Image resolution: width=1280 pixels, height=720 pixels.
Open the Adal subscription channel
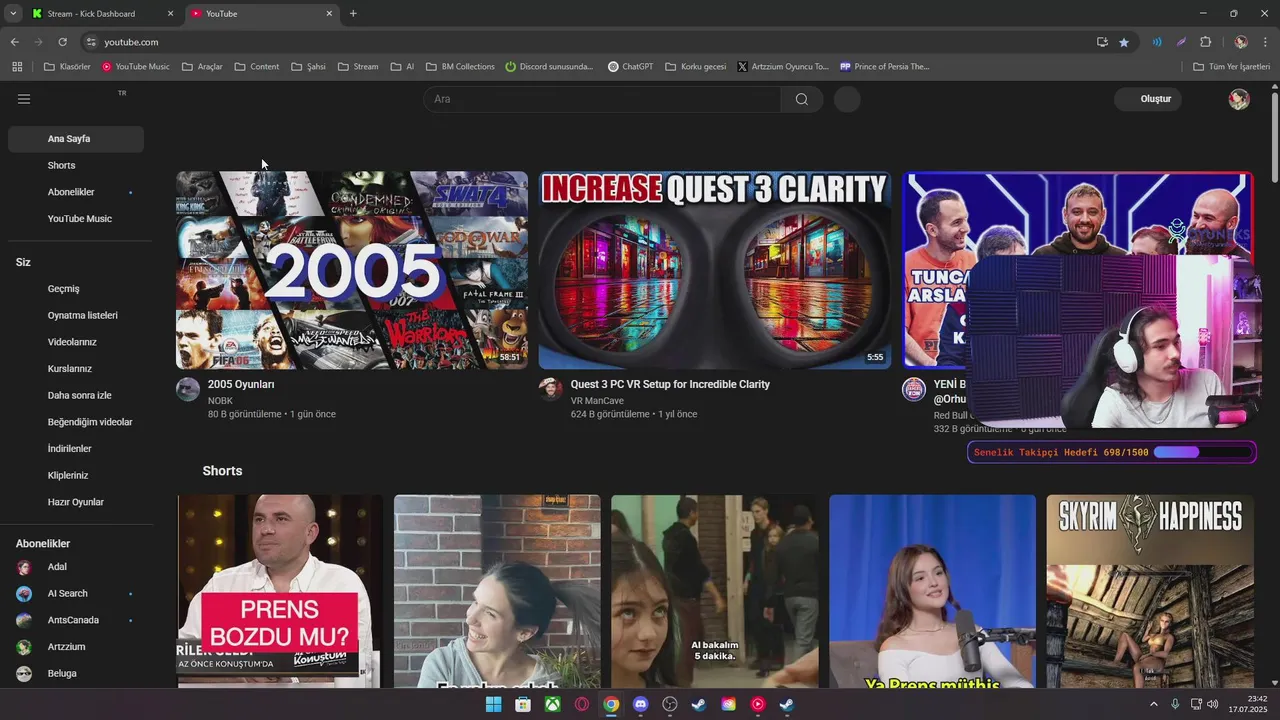coord(76,567)
